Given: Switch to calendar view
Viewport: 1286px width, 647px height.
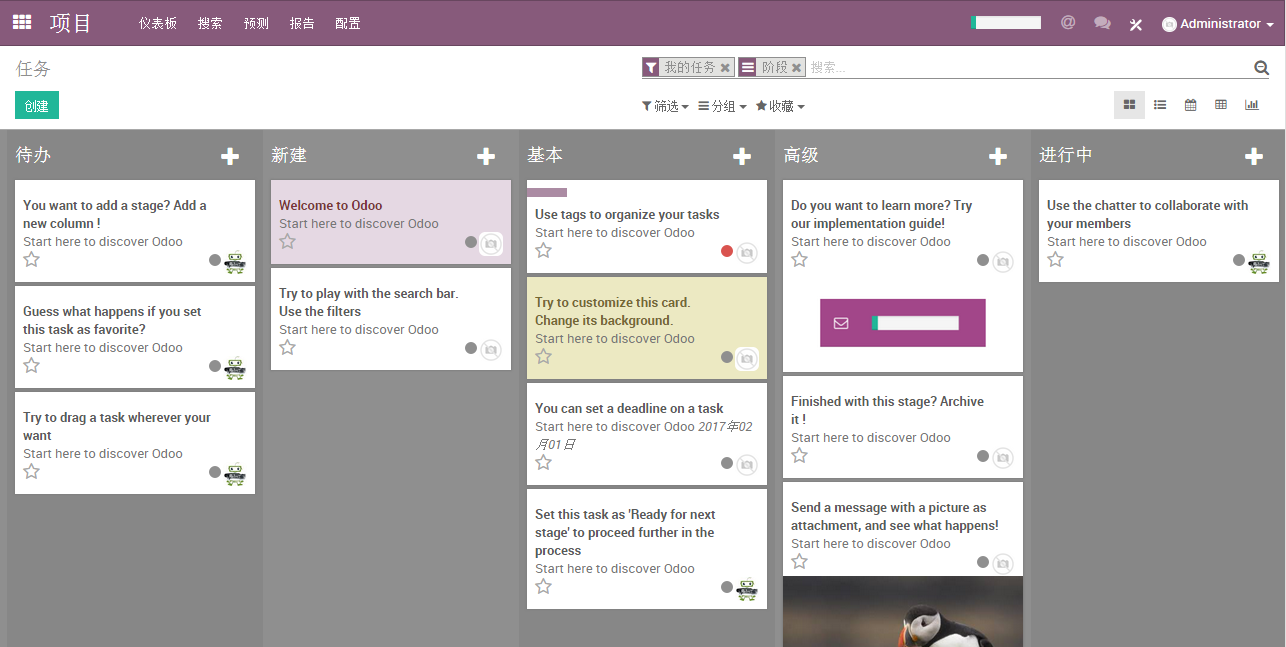Looking at the screenshot, I should pyautogui.click(x=1190, y=105).
